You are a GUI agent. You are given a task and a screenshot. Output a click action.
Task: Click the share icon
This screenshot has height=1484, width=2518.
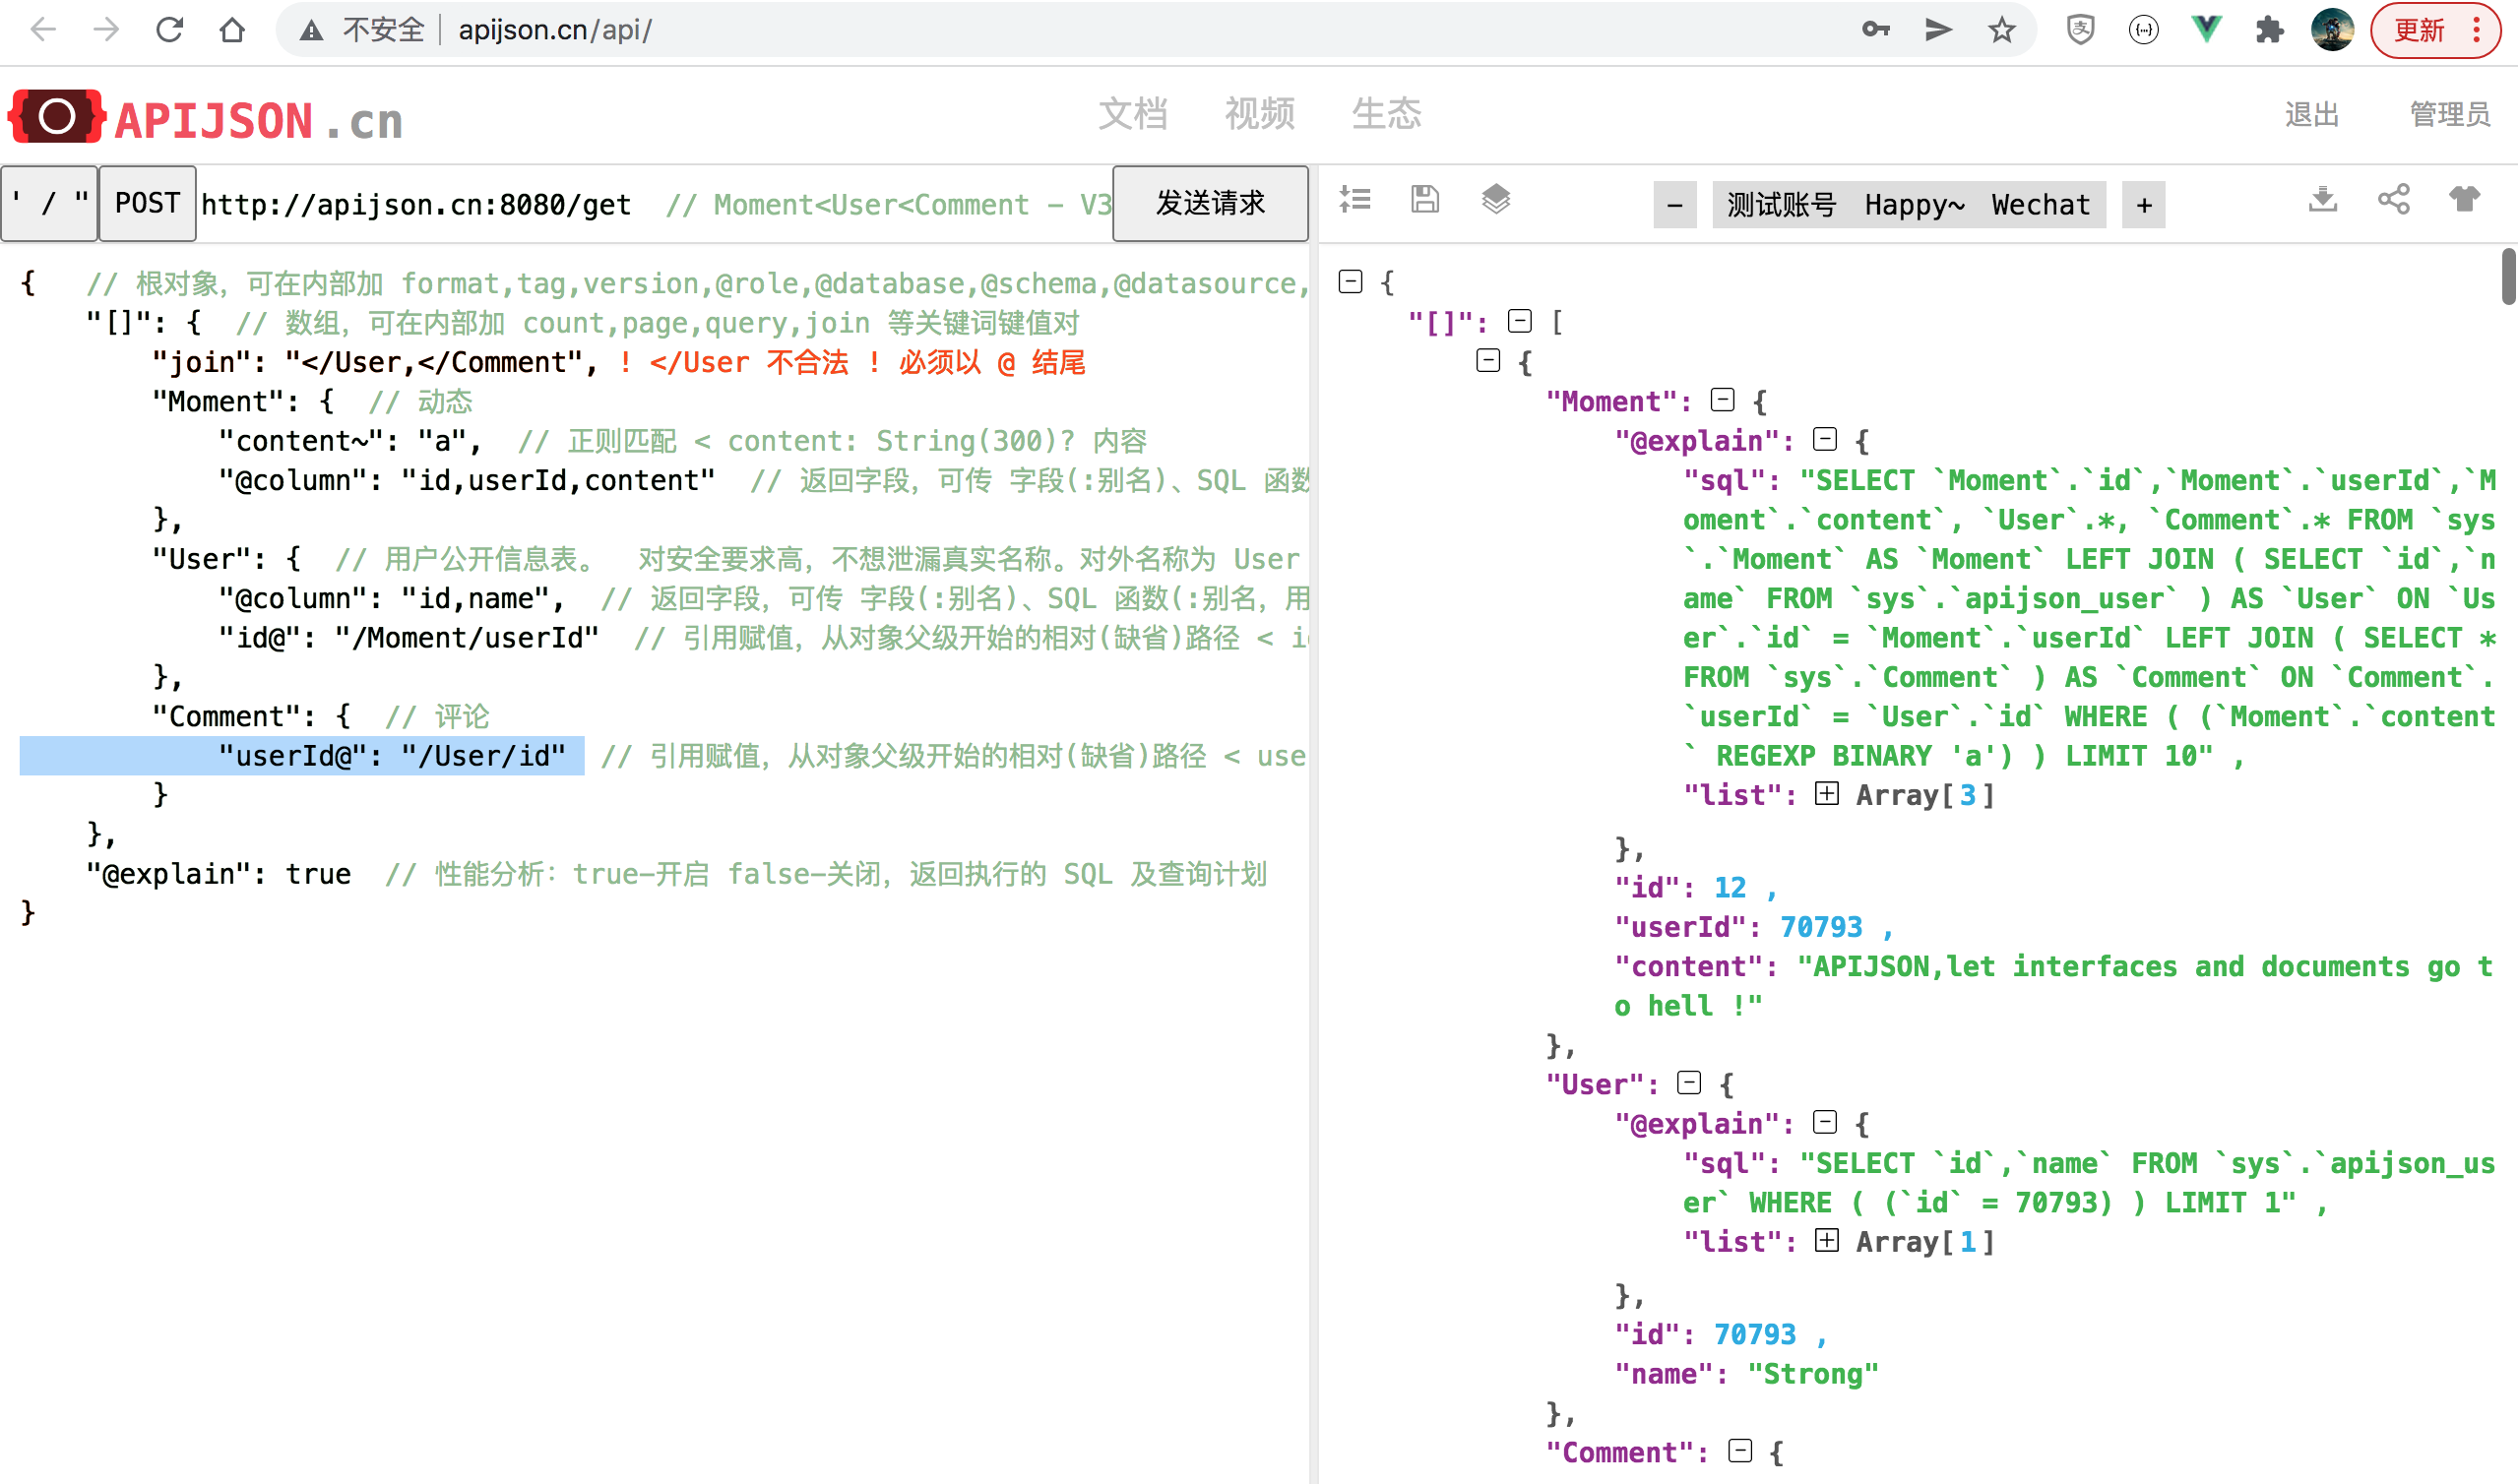[x=2393, y=200]
